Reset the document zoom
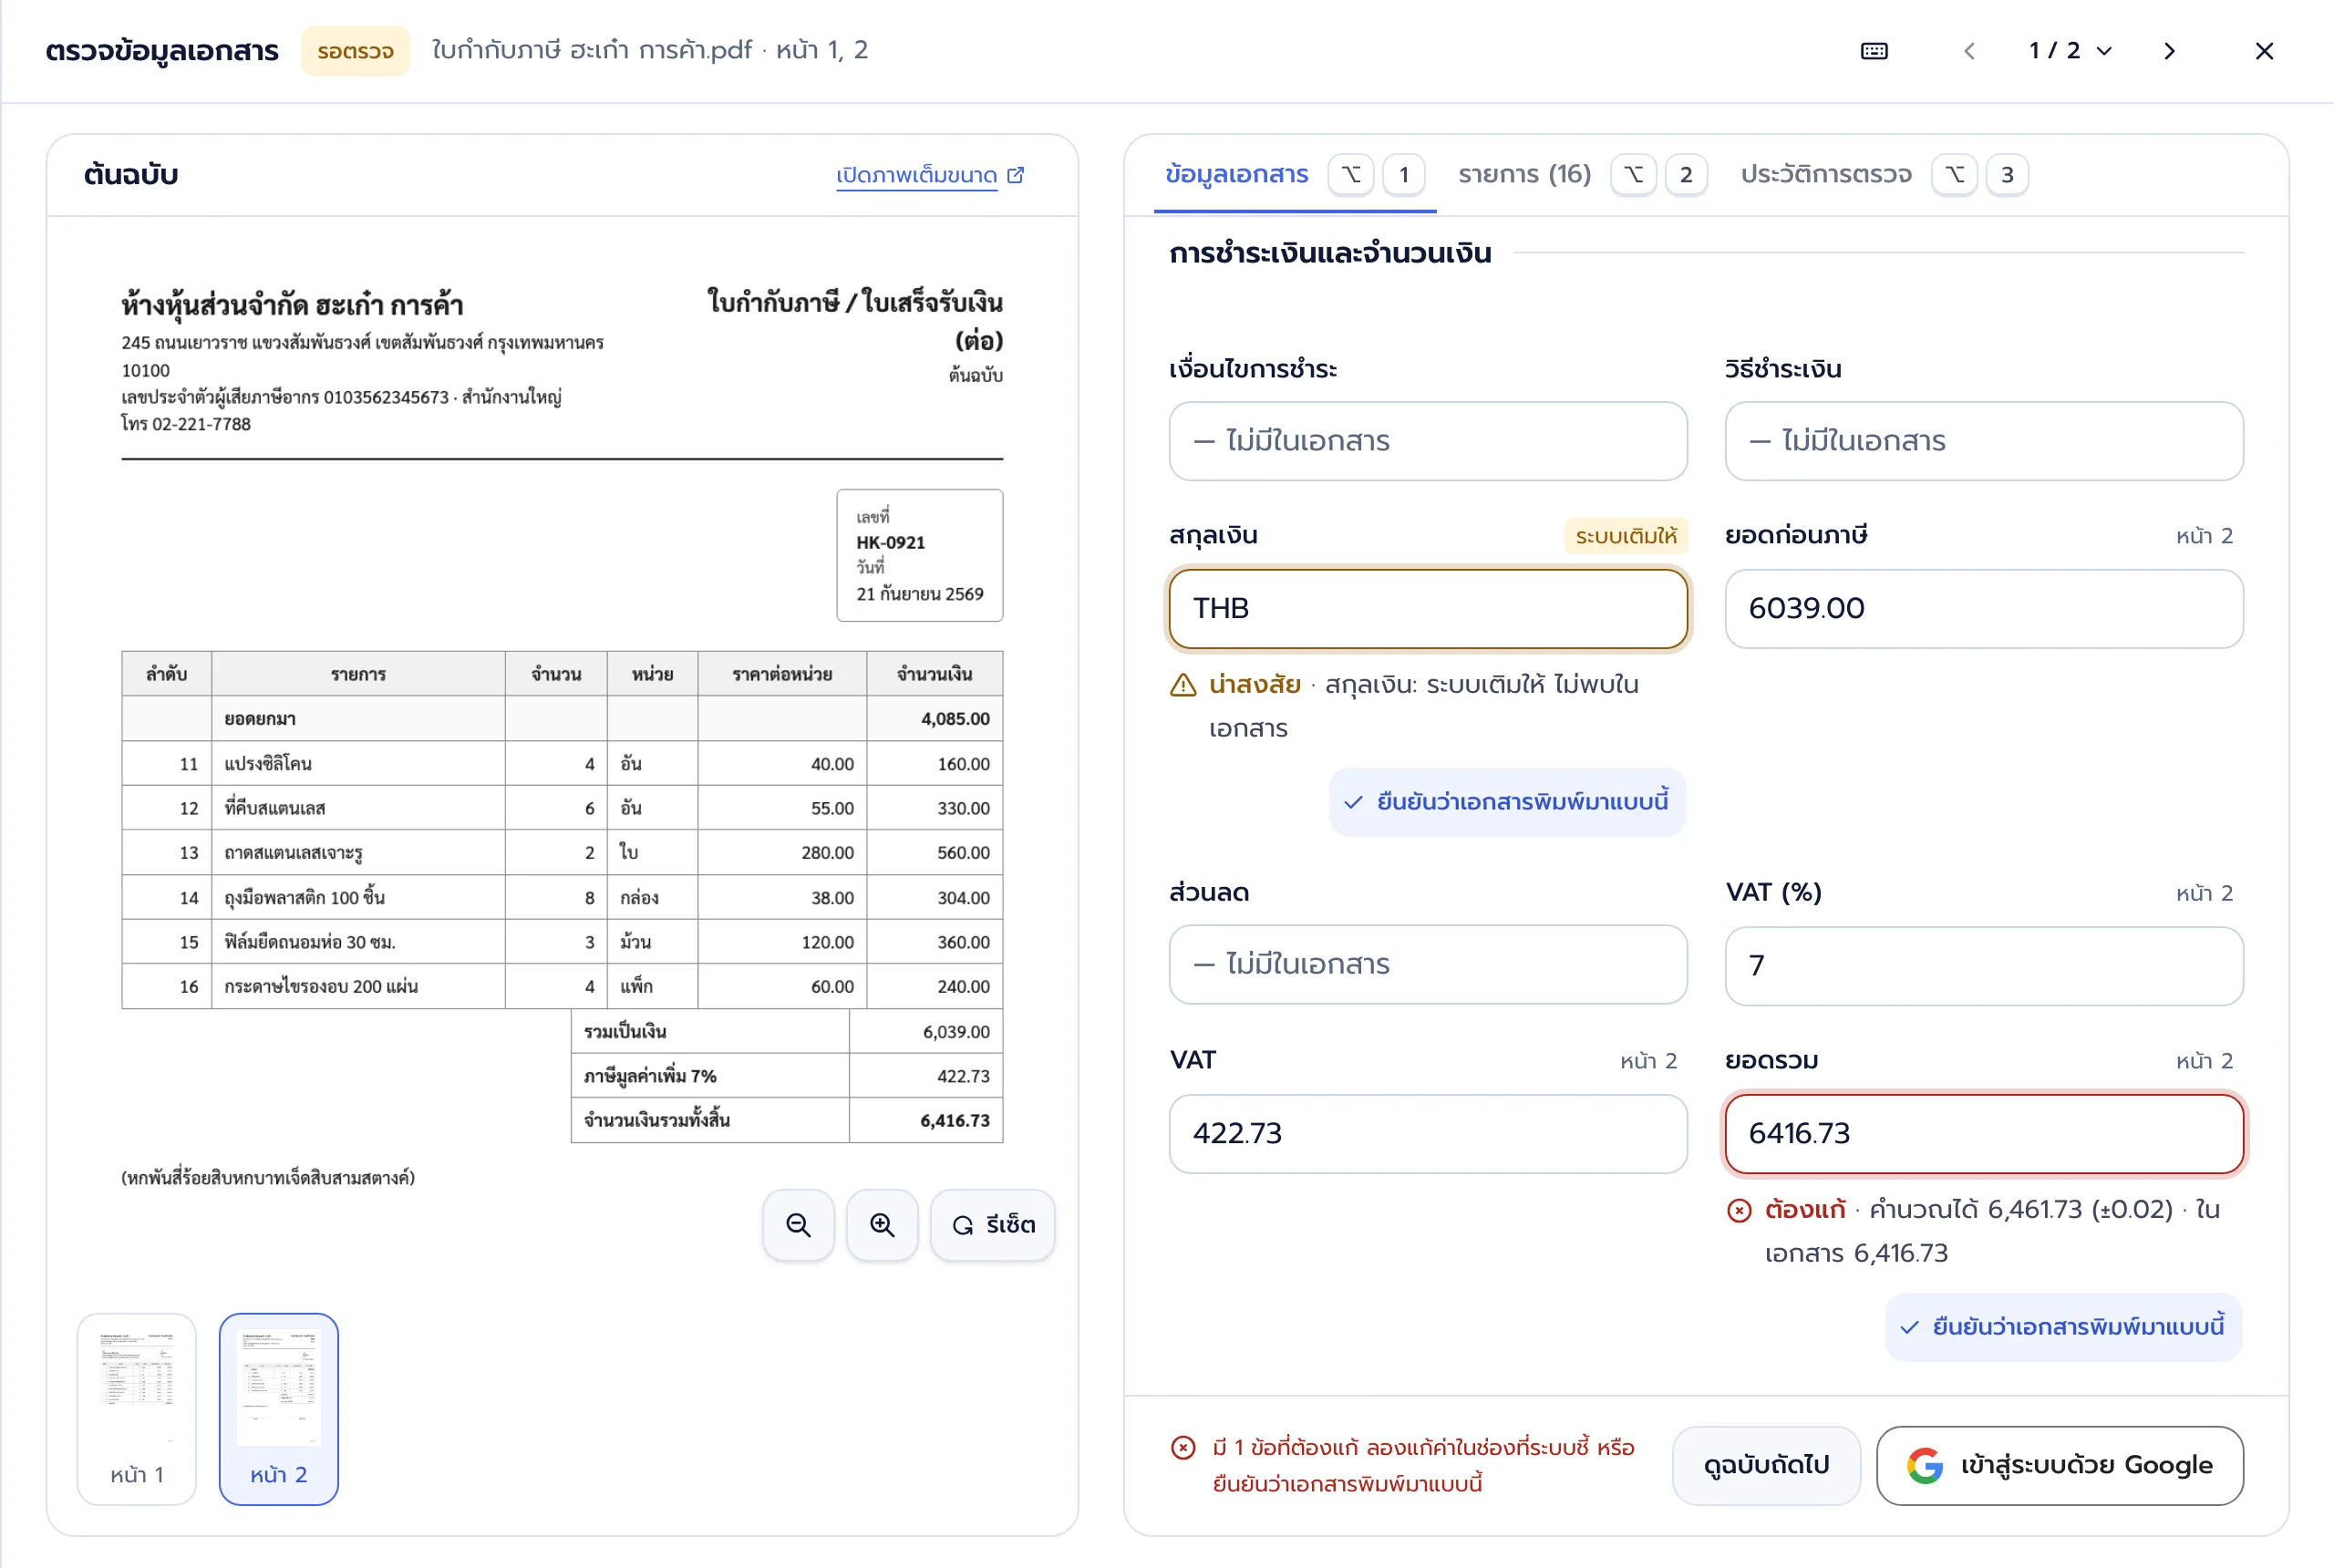The width and height of the screenshot is (2334, 1568). tap(993, 1225)
